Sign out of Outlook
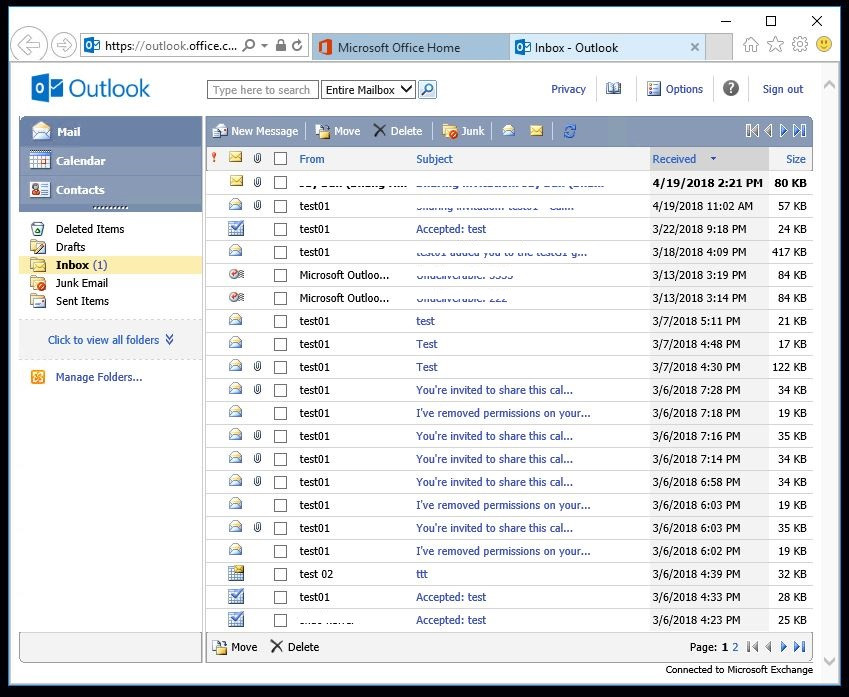Image resolution: width=849 pixels, height=697 pixels. pyautogui.click(x=782, y=89)
